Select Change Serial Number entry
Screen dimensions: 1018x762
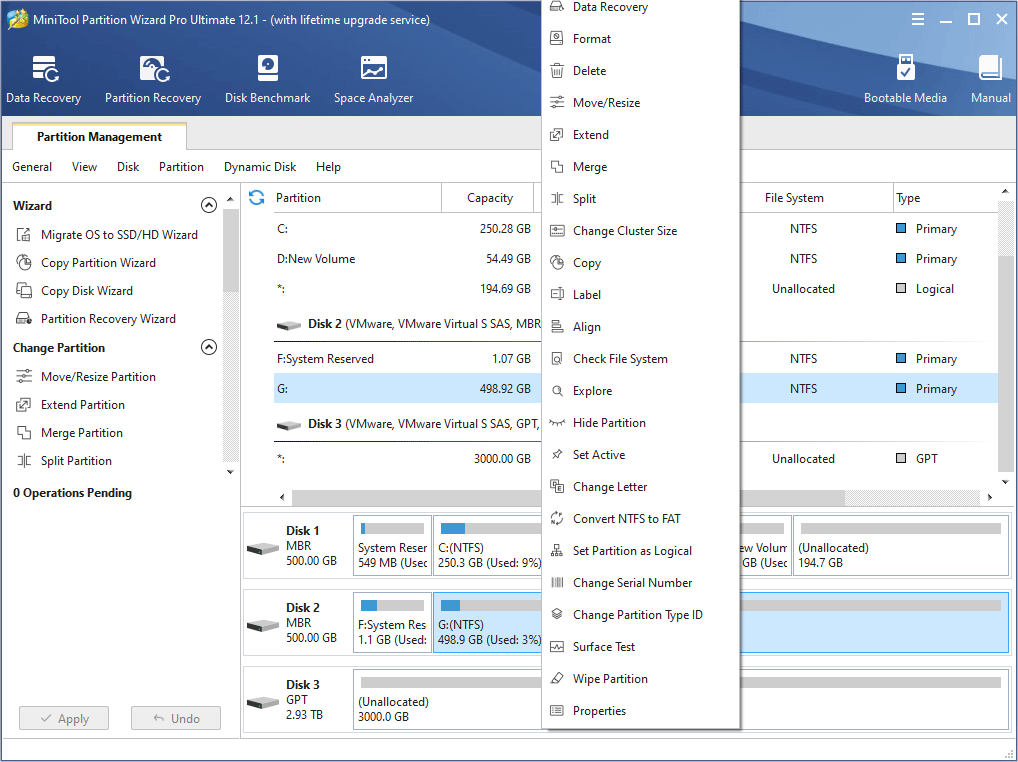pyautogui.click(x=640, y=583)
